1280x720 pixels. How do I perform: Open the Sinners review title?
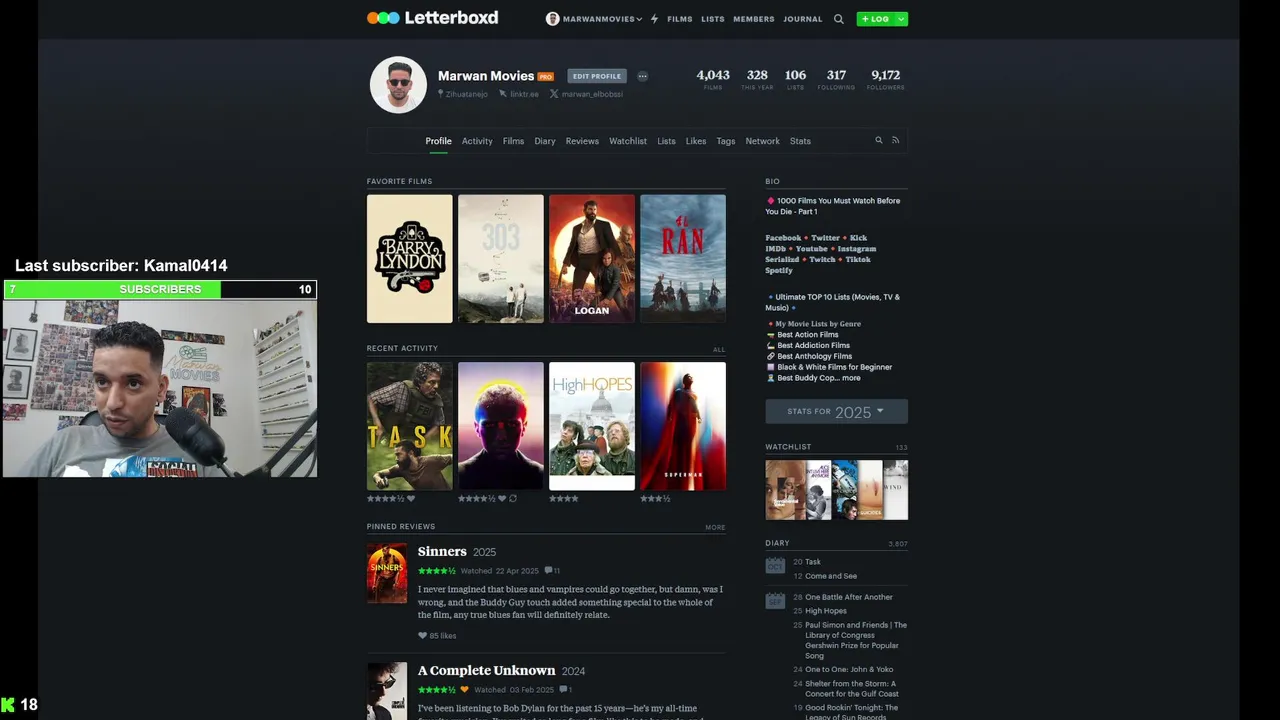coord(442,552)
